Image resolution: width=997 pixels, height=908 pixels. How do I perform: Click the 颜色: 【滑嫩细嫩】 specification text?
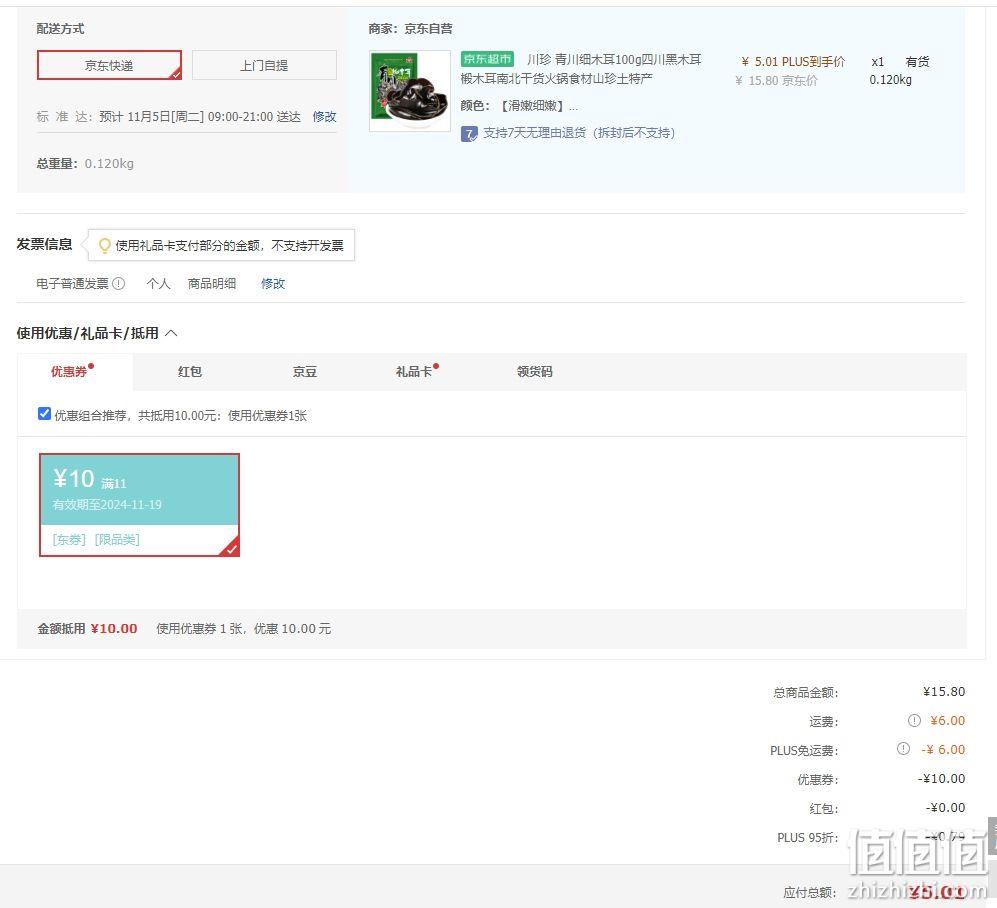(519, 106)
